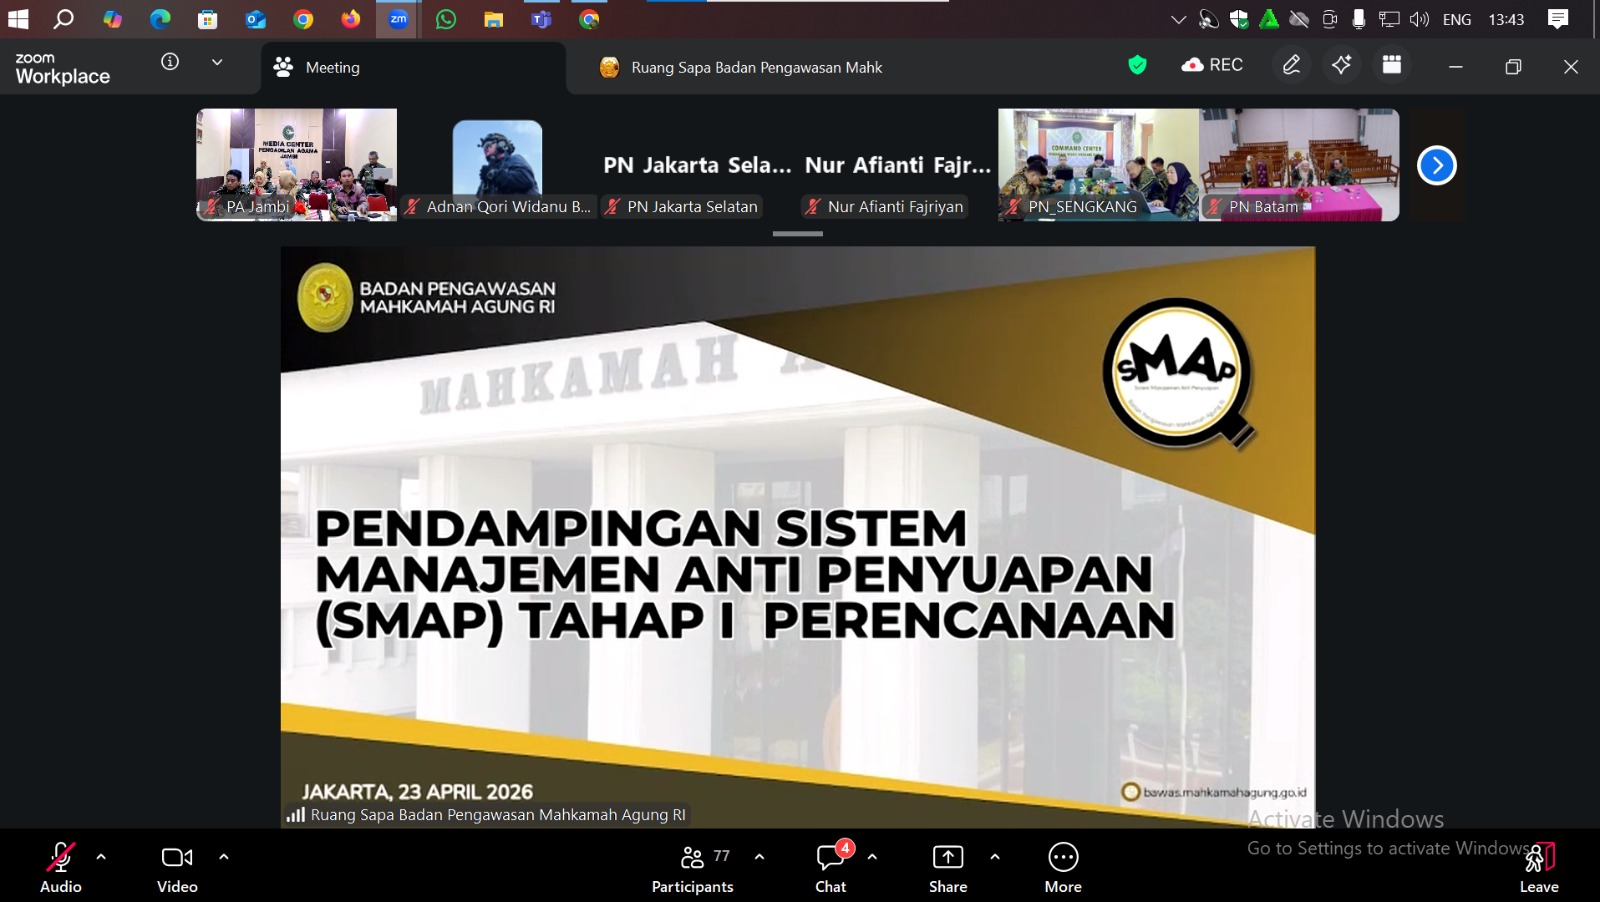Open the speaker device tray icon
Screen dimensions: 1600x902
tap(1209, 19)
